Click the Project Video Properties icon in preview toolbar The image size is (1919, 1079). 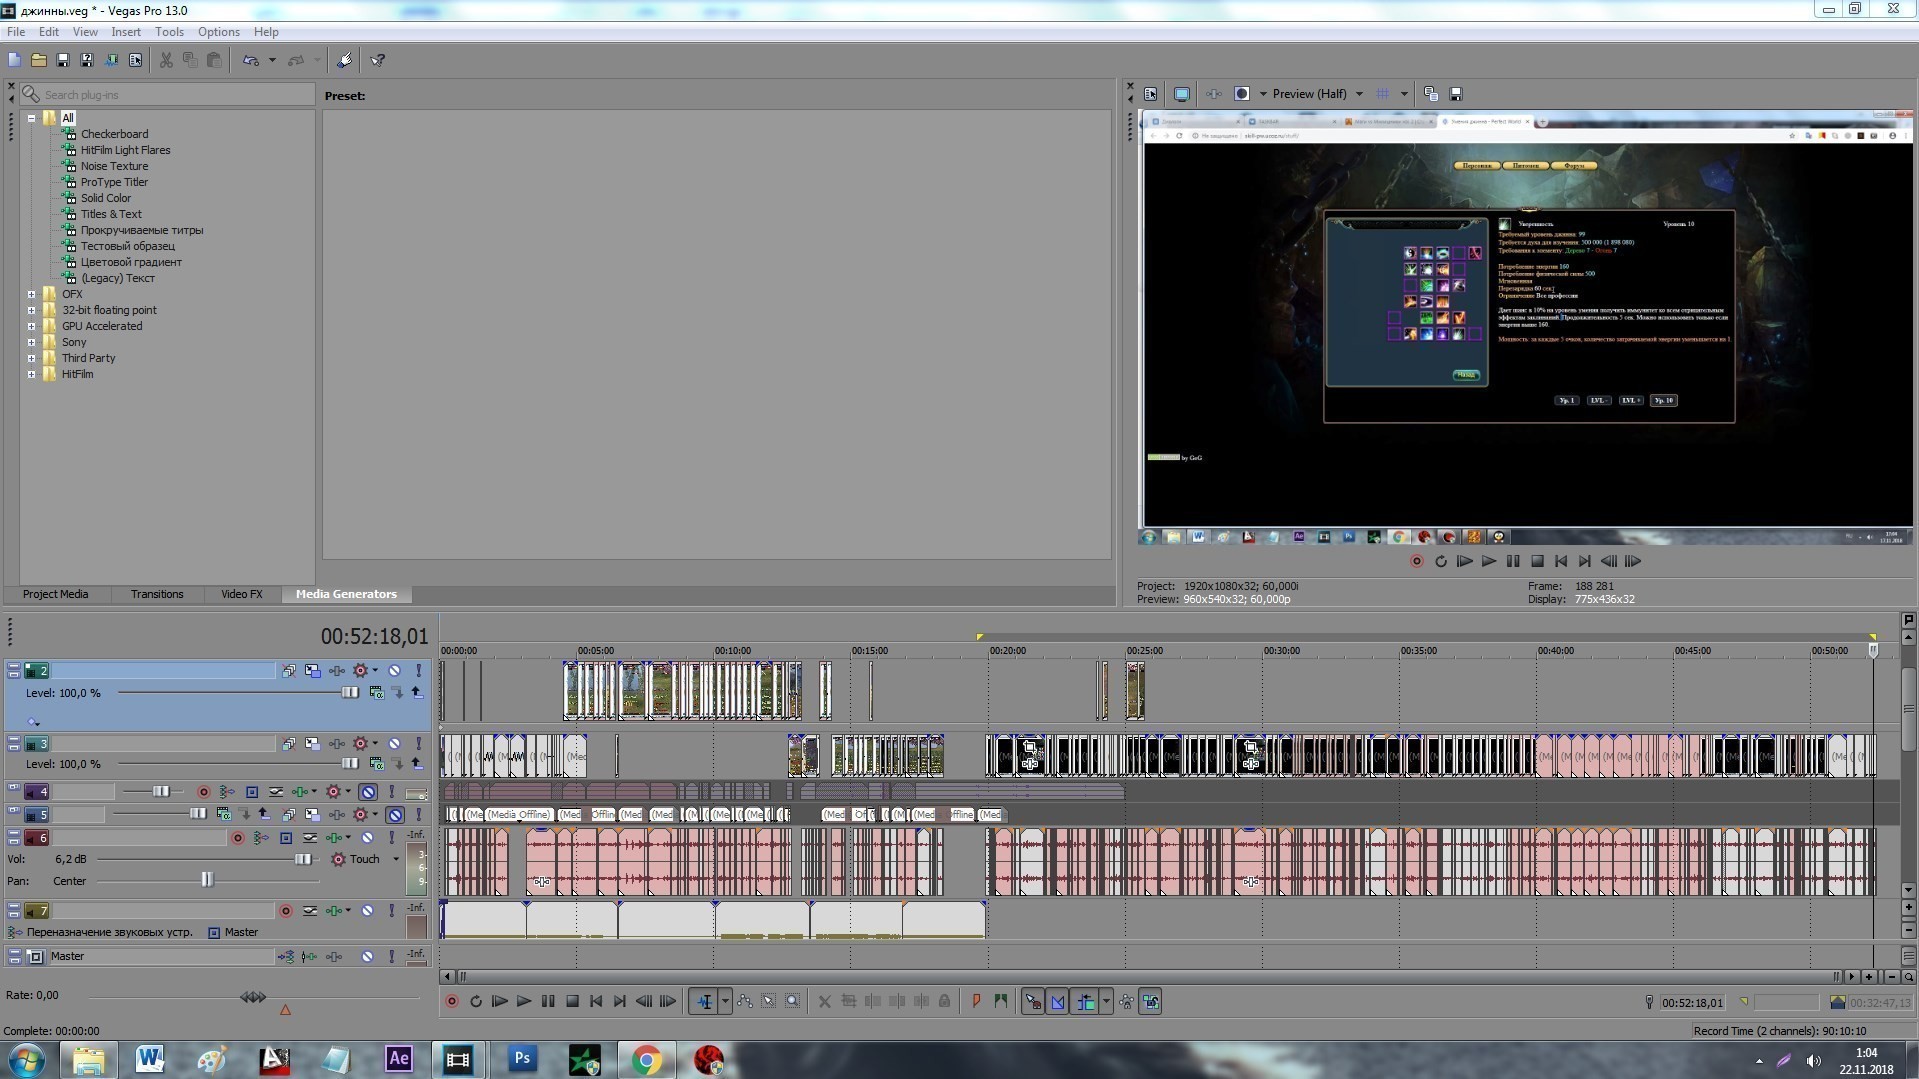tap(1151, 94)
